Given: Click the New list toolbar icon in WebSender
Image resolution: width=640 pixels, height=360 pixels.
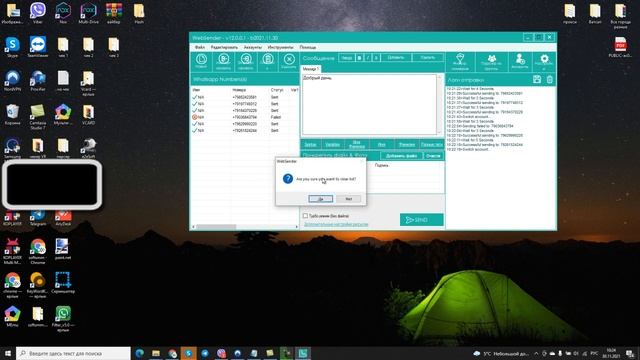Looking at the screenshot, I should tap(201, 61).
